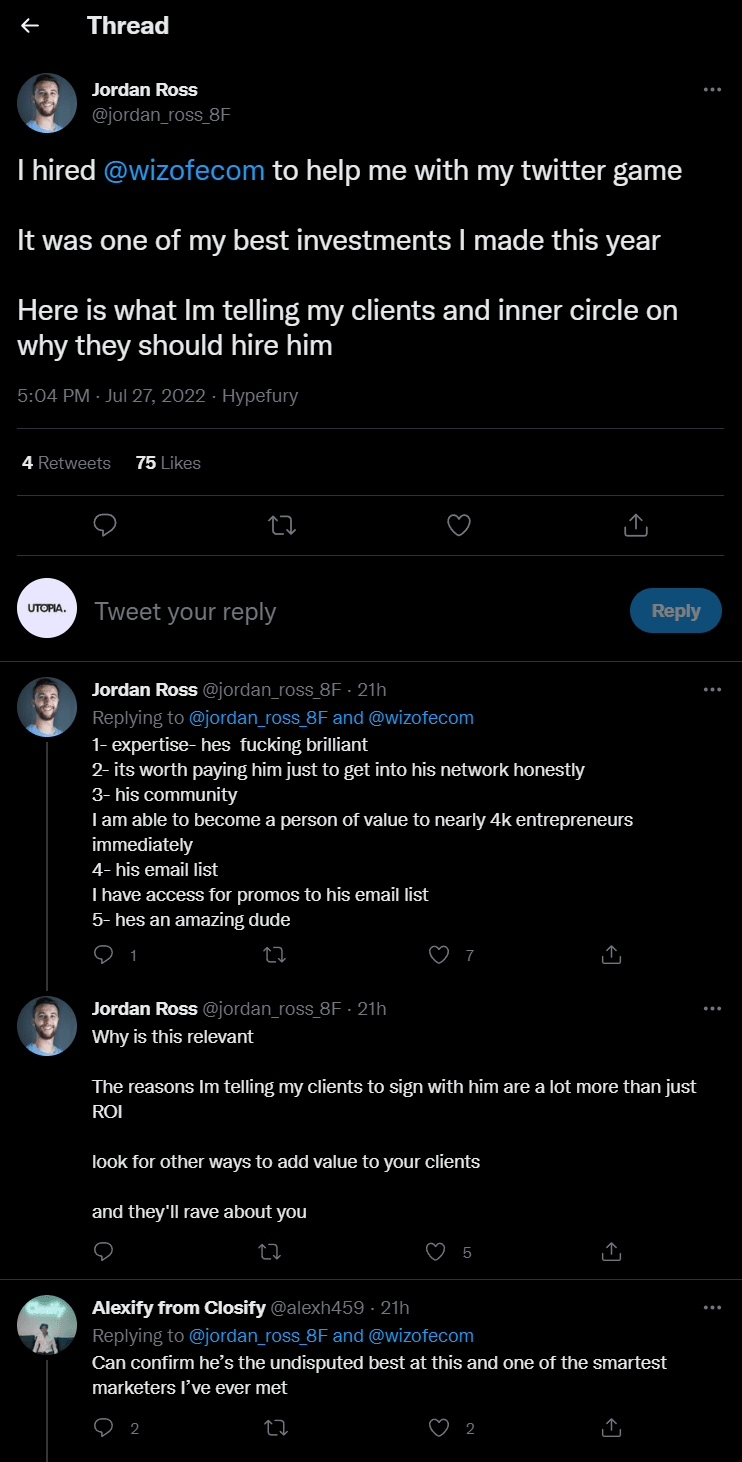The width and height of the screenshot is (742, 1462).
Task: Like the main tweet by Jordan Ross
Action: (x=459, y=525)
